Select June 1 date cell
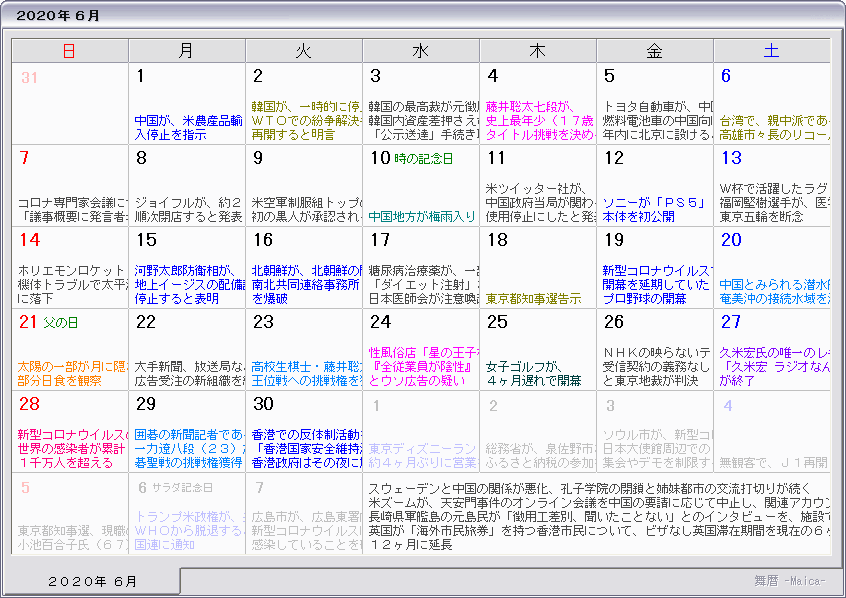The height and width of the screenshot is (598, 846). click(187, 103)
